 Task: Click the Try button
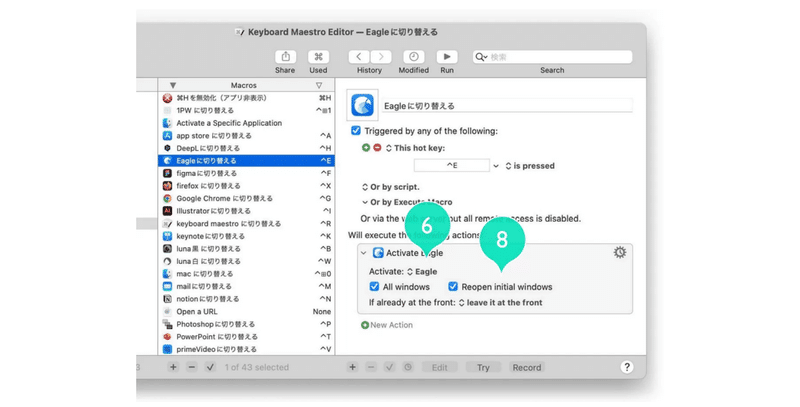click(483, 367)
